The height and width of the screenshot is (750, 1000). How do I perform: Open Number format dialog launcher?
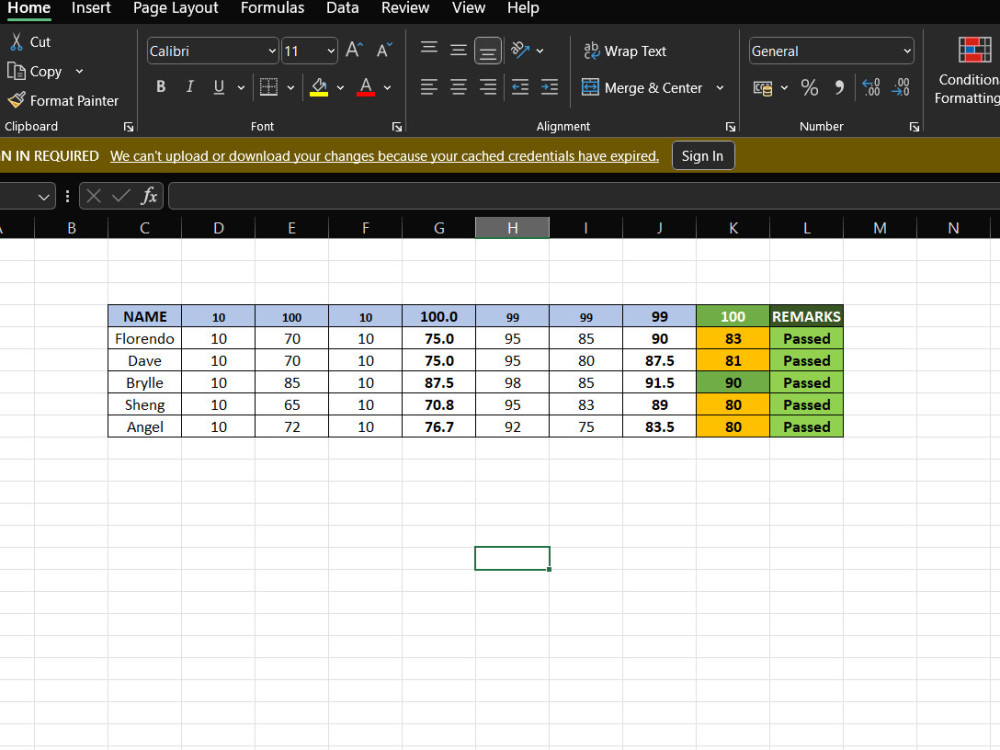914,126
